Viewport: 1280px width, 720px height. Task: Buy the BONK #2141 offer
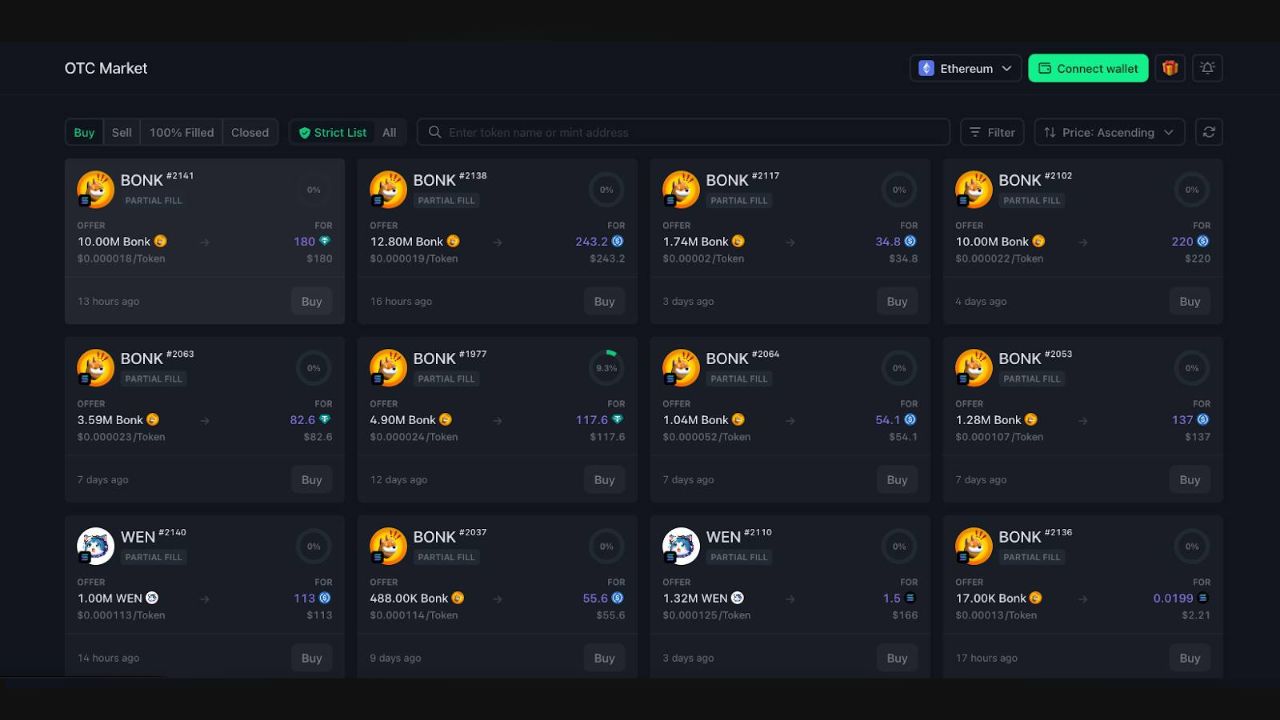312,301
